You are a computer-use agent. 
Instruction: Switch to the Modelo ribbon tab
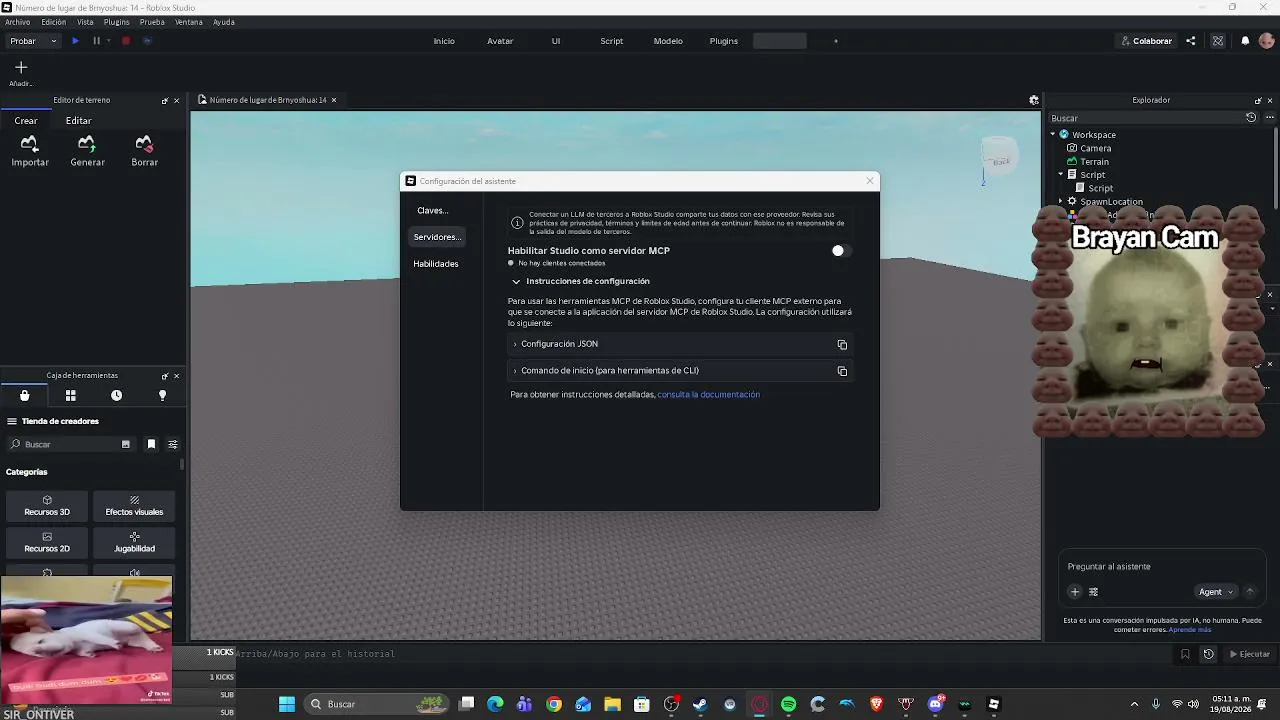[668, 41]
